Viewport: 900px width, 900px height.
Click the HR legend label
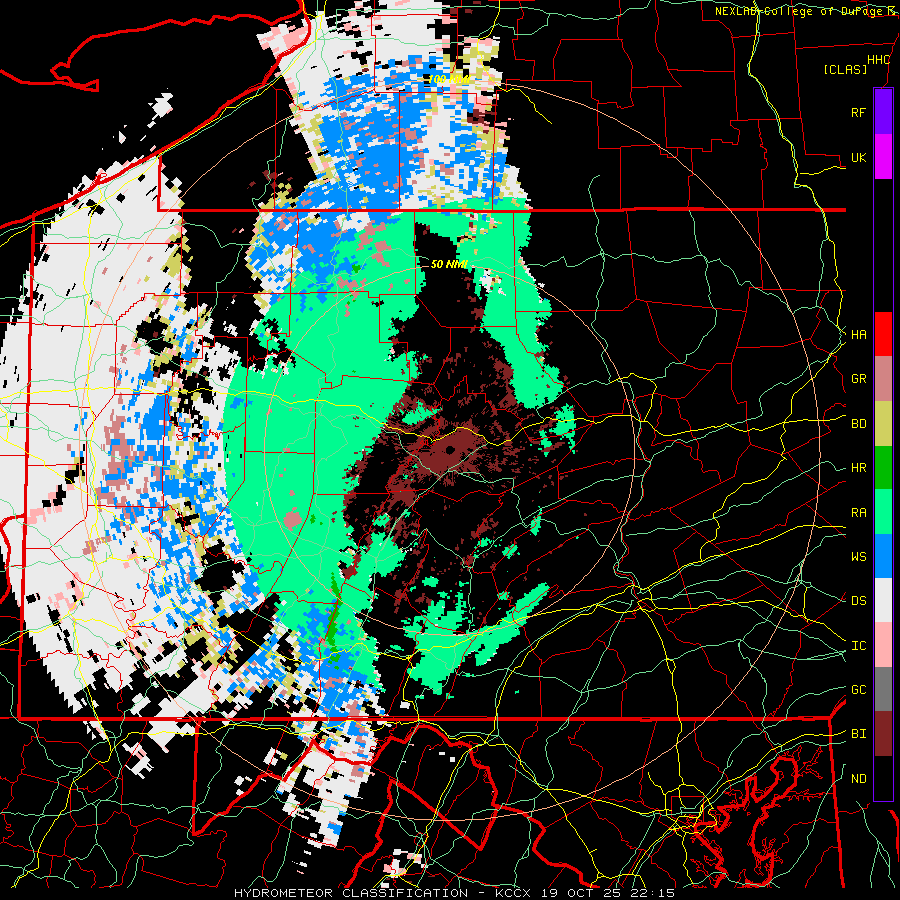[858, 468]
